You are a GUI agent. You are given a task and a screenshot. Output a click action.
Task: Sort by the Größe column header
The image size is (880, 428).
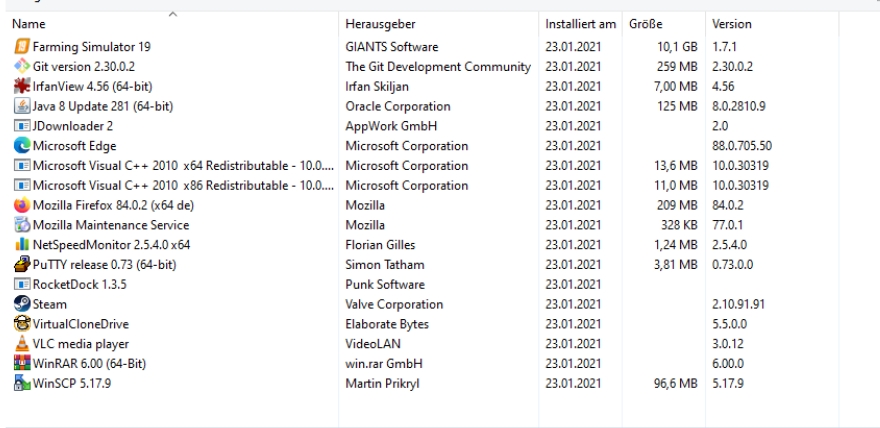pos(645,24)
